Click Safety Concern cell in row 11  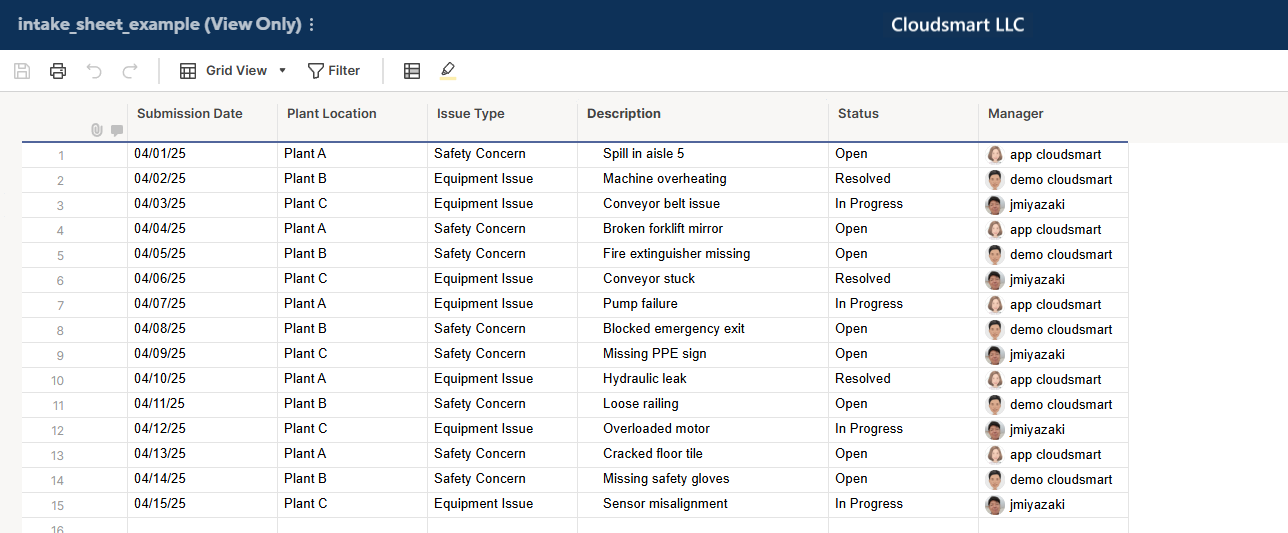[503, 404]
